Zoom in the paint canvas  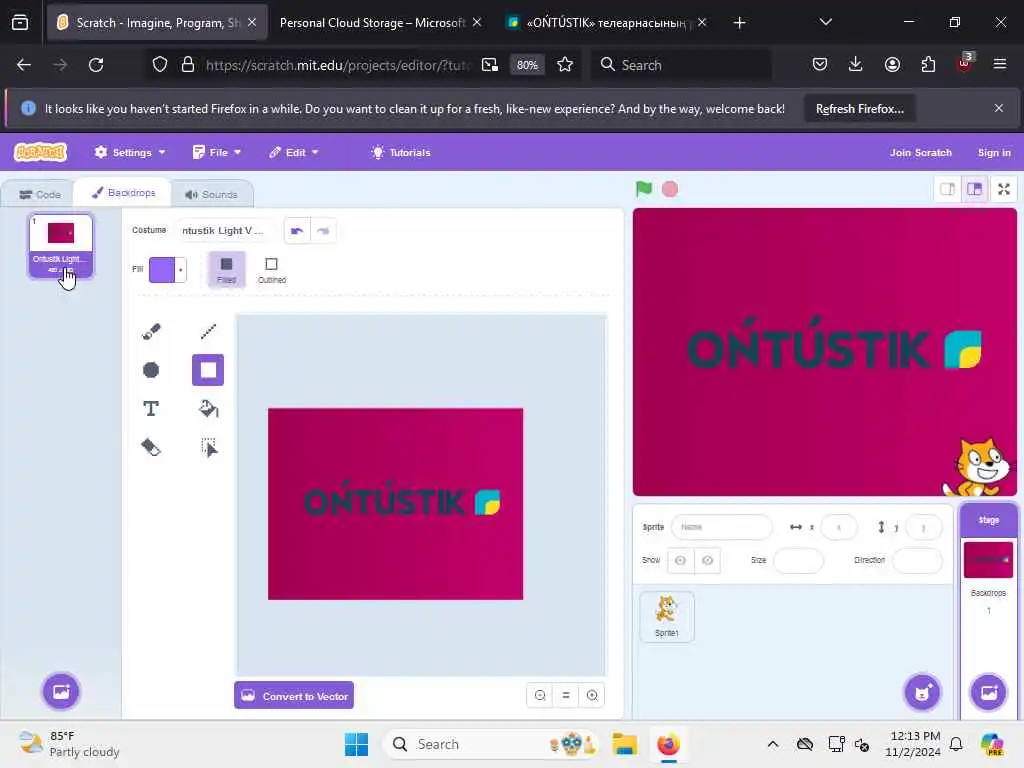(592, 696)
